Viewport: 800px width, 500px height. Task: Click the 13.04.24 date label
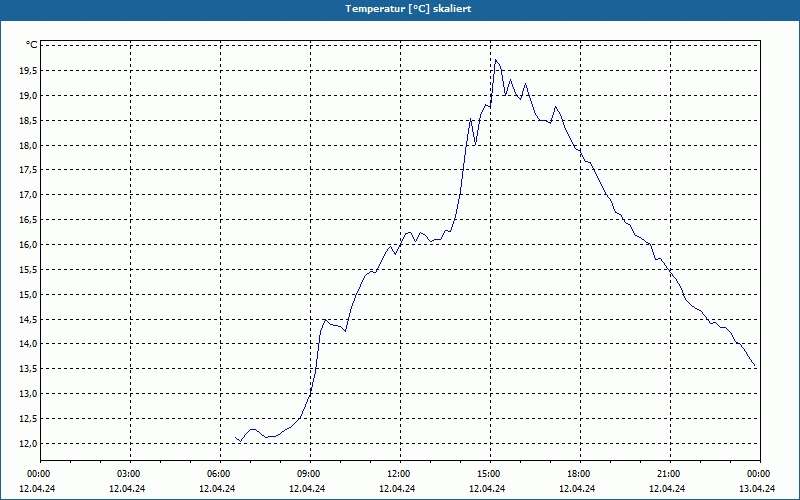pos(757,488)
